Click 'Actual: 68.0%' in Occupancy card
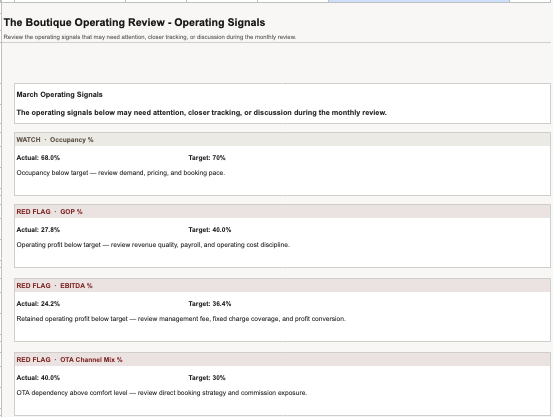The image size is (553, 417). point(38,158)
